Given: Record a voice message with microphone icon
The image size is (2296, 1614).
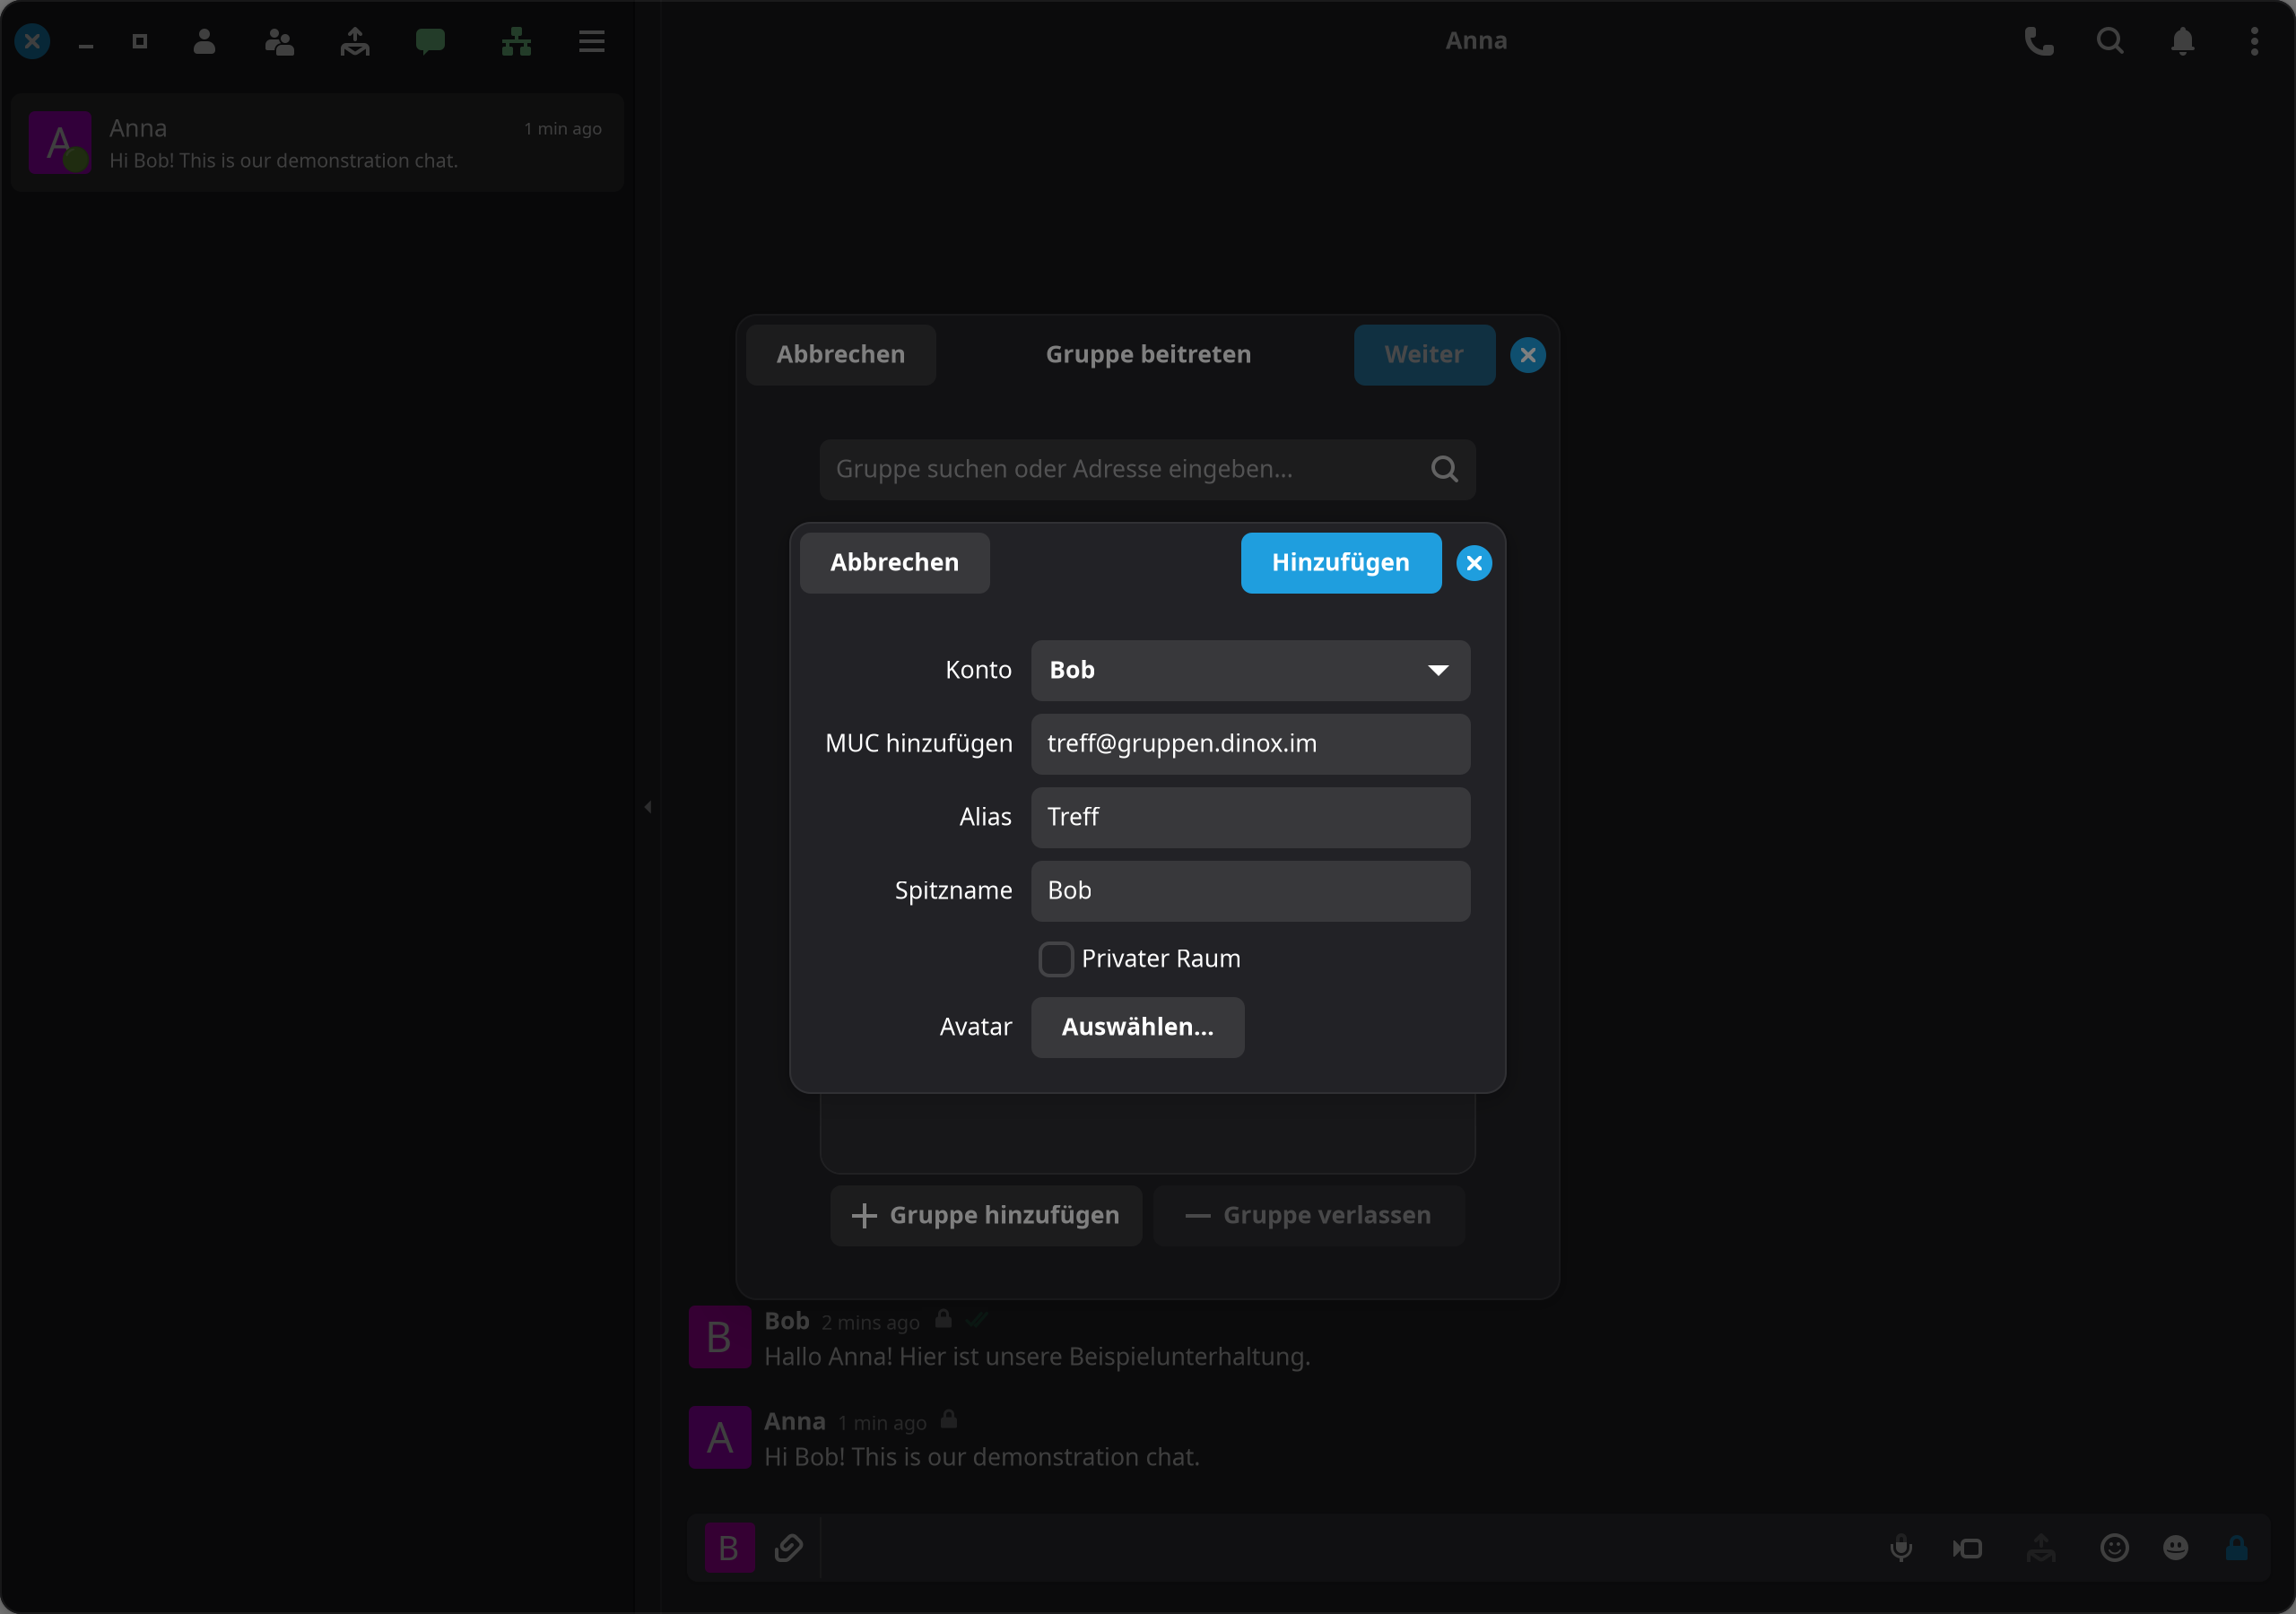Looking at the screenshot, I should coord(1901,1548).
